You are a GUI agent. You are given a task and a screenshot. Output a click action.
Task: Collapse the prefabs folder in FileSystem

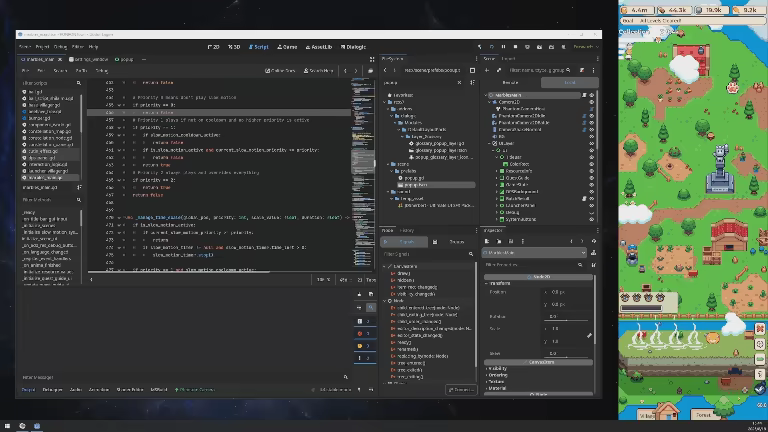coord(392,171)
